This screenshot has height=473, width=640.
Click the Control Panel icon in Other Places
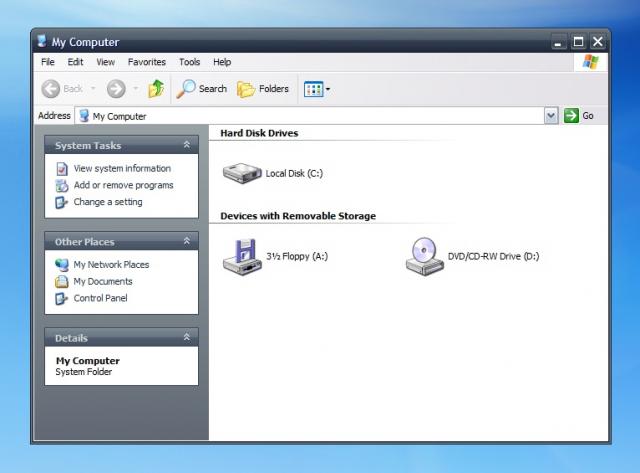61,298
